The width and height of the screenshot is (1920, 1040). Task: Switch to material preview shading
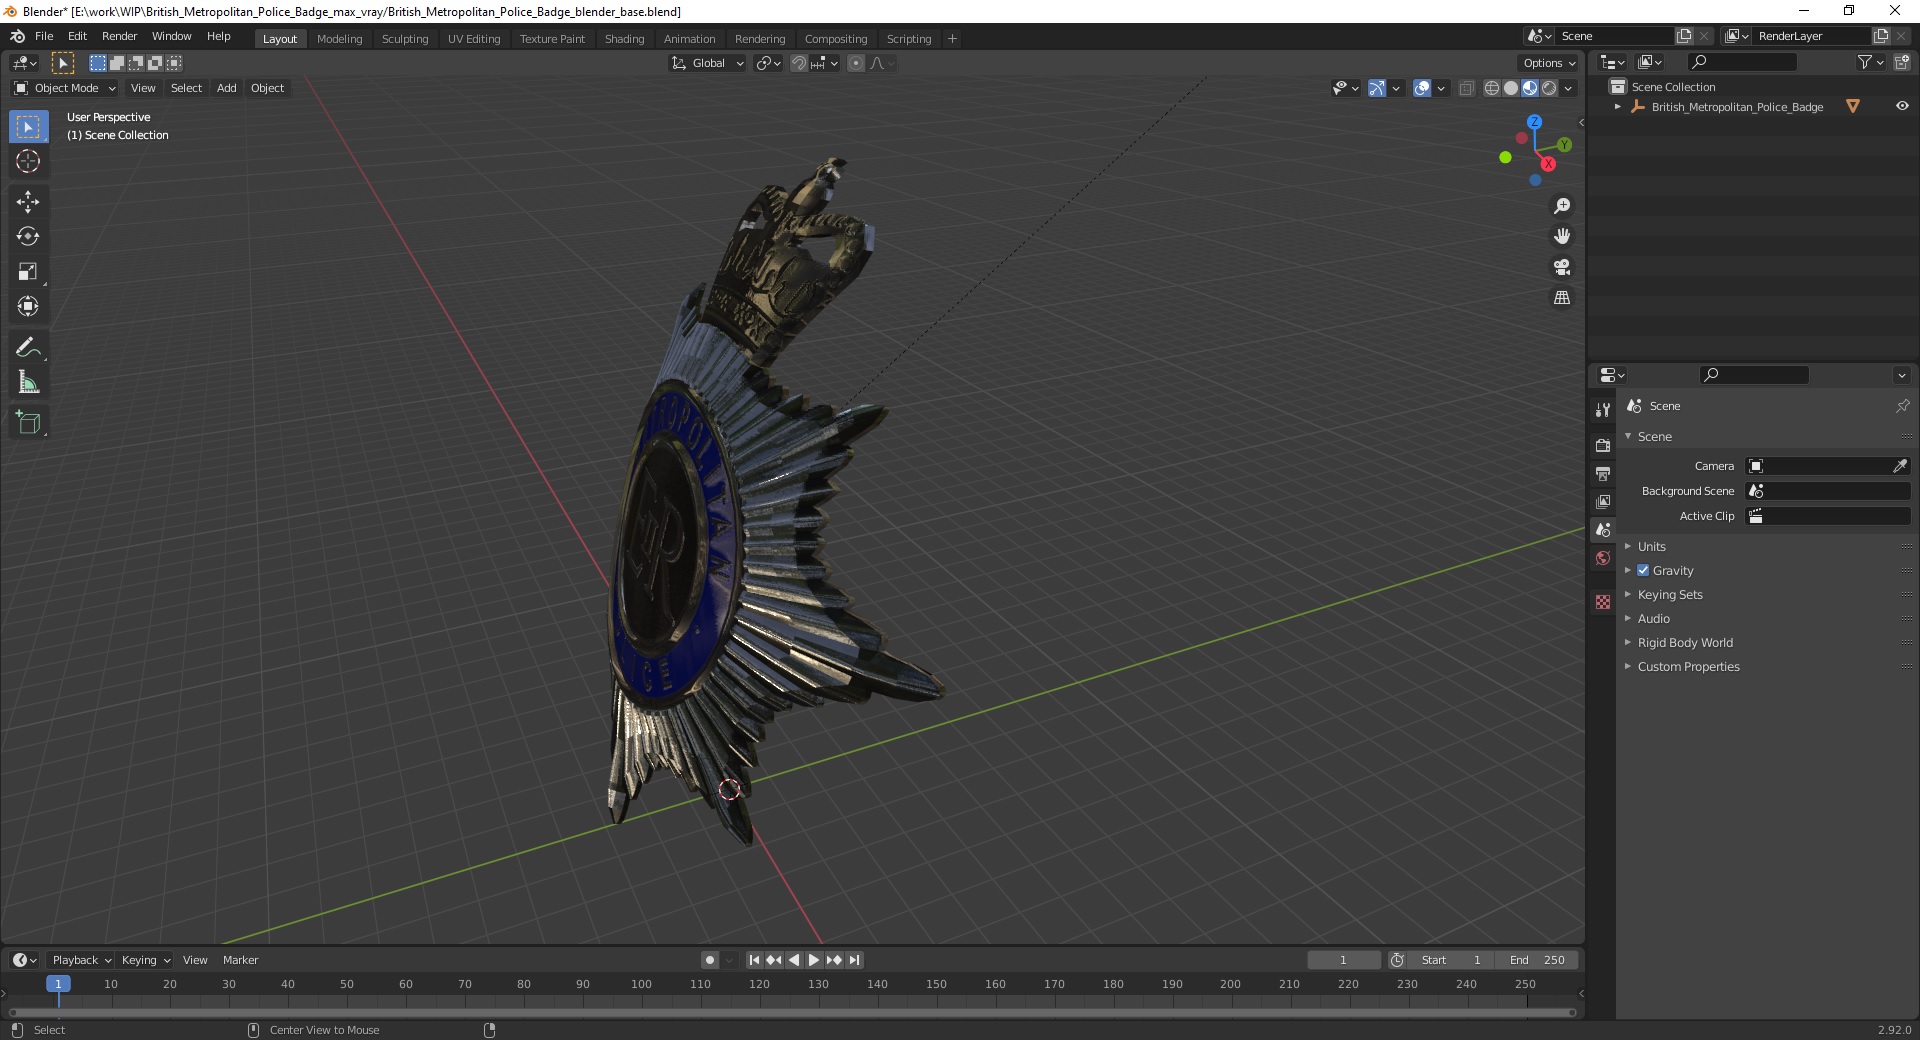tap(1530, 88)
